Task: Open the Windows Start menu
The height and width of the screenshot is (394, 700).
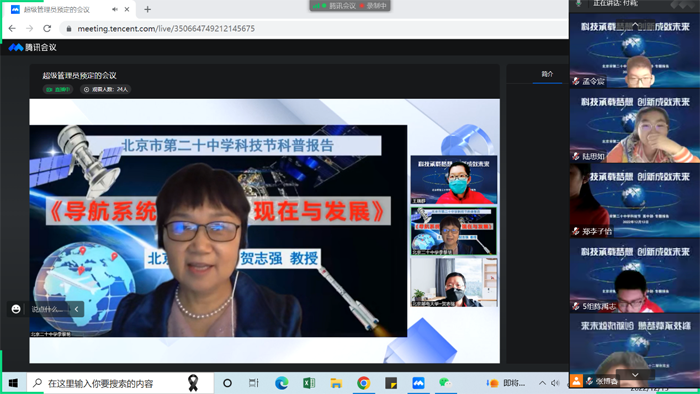Action: 13,383
